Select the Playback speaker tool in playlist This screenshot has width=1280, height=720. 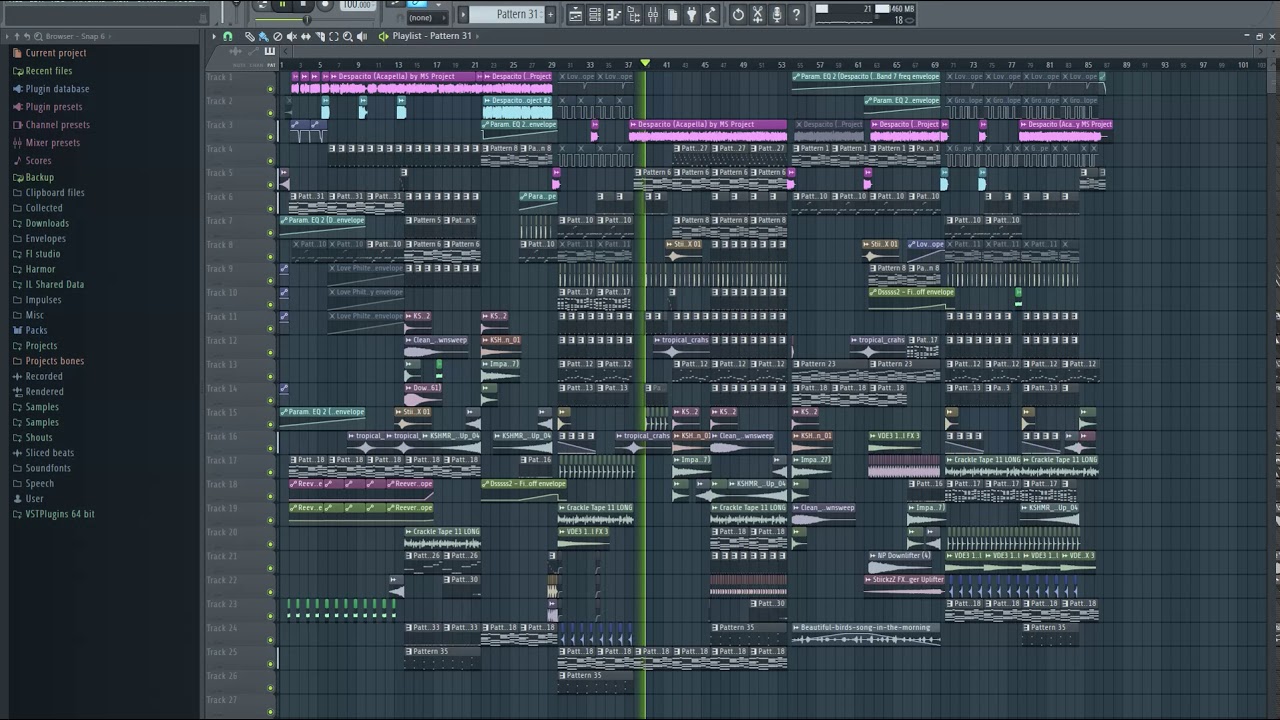point(362,36)
